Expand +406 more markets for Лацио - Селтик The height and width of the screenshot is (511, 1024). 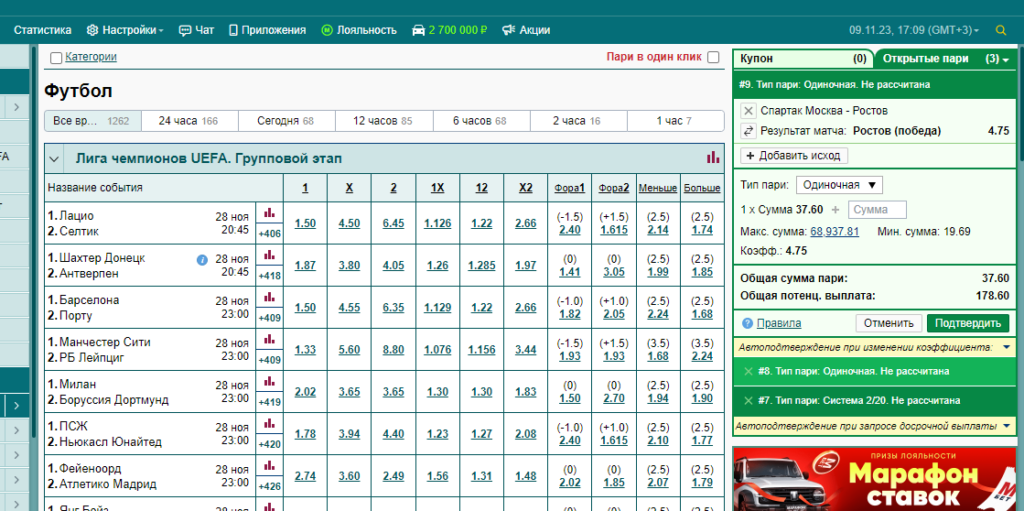click(x=269, y=234)
